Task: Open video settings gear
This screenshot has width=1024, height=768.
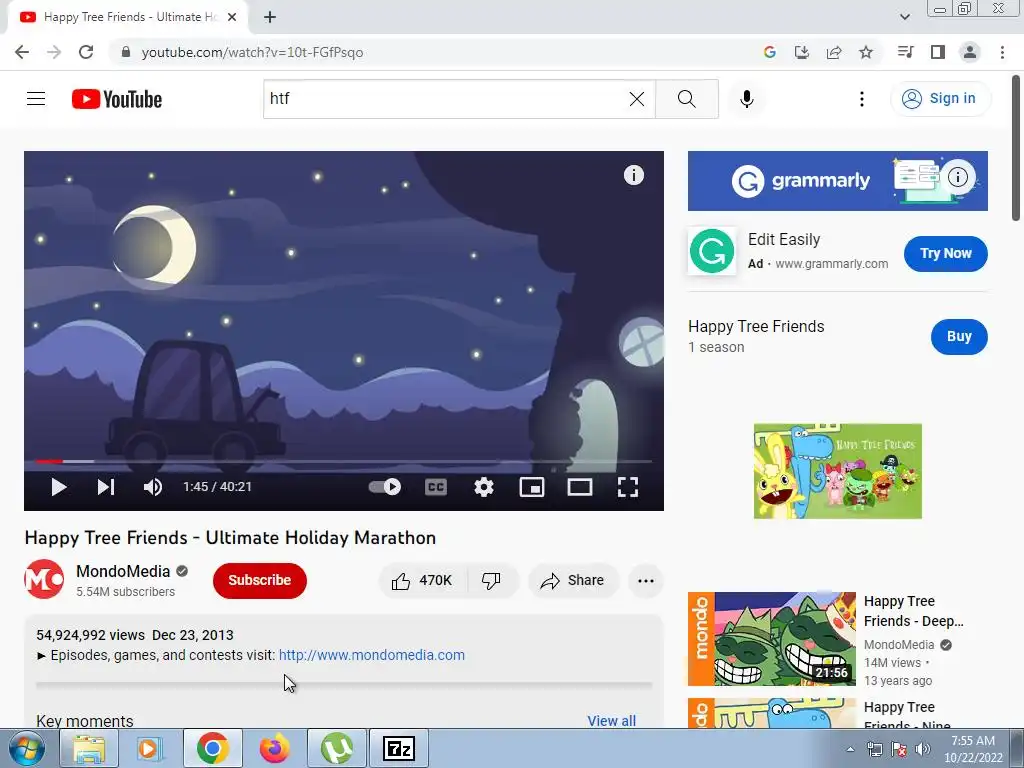Action: point(484,487)
